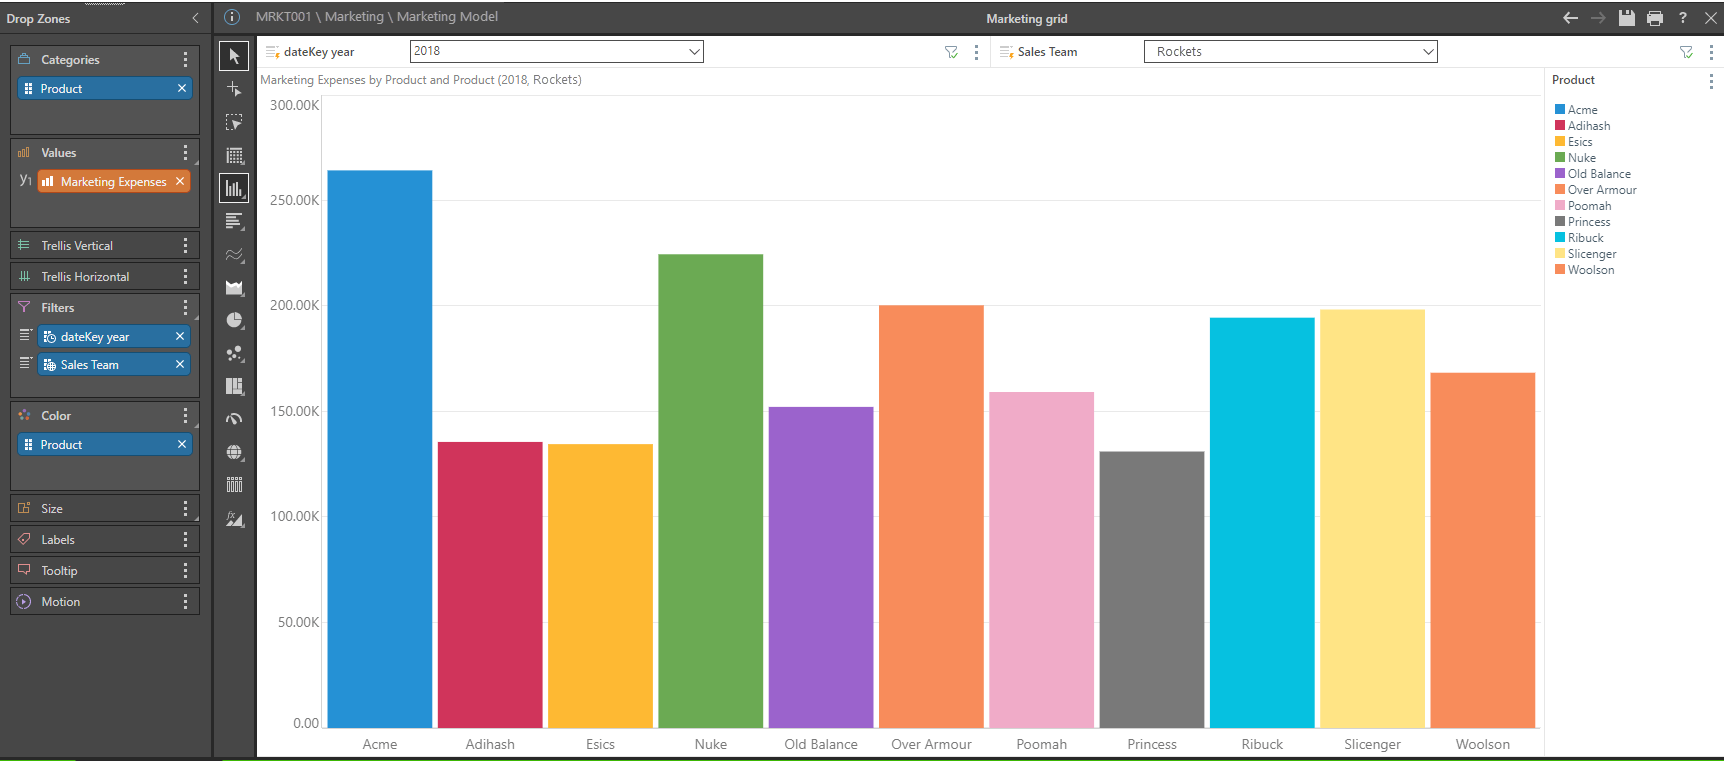Open Filters drop zone options
Viewport: 1724px width, 761px height.
[185, 308]
